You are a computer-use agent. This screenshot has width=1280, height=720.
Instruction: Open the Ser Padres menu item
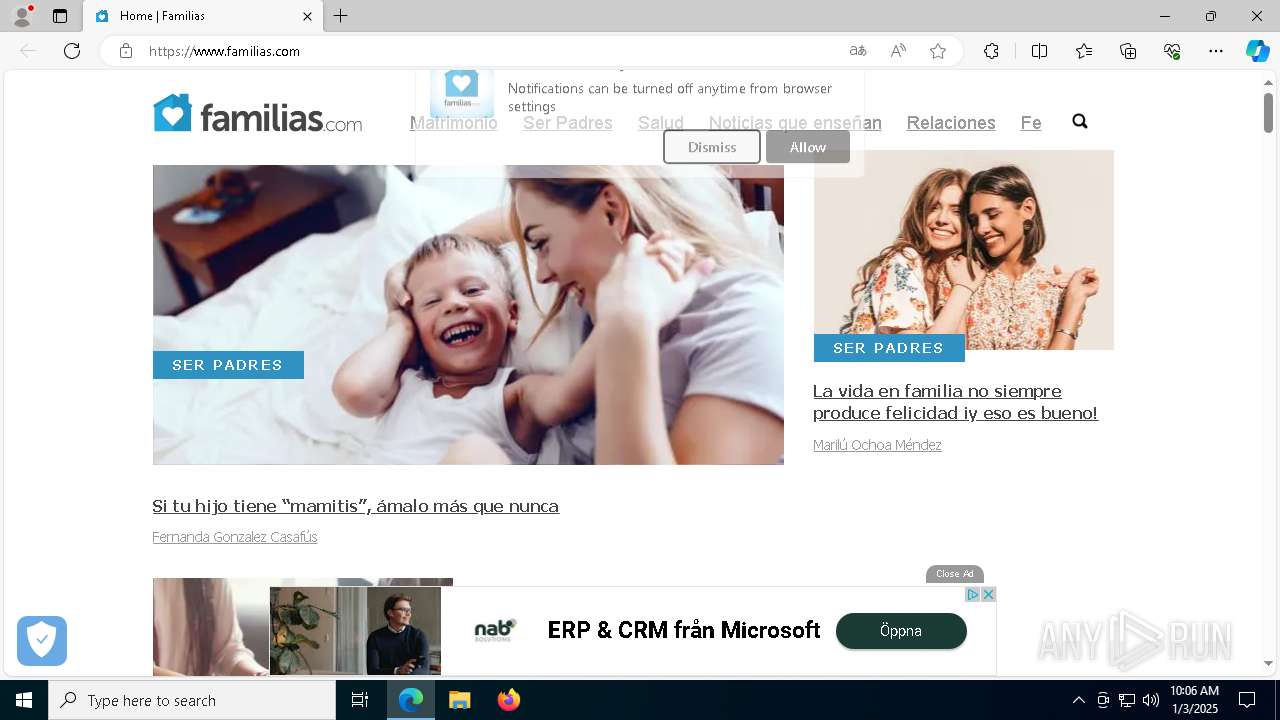pos(567,123)
